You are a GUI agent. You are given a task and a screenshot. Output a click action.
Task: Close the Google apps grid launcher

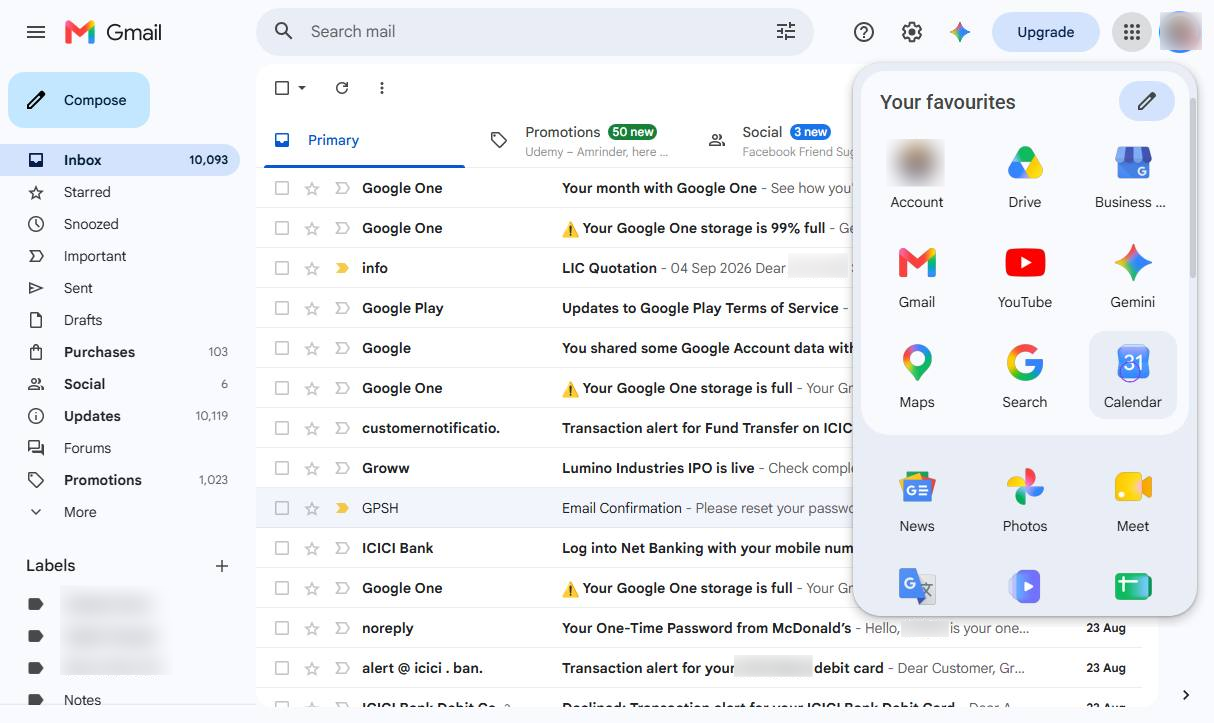(x=1131, y=32)
